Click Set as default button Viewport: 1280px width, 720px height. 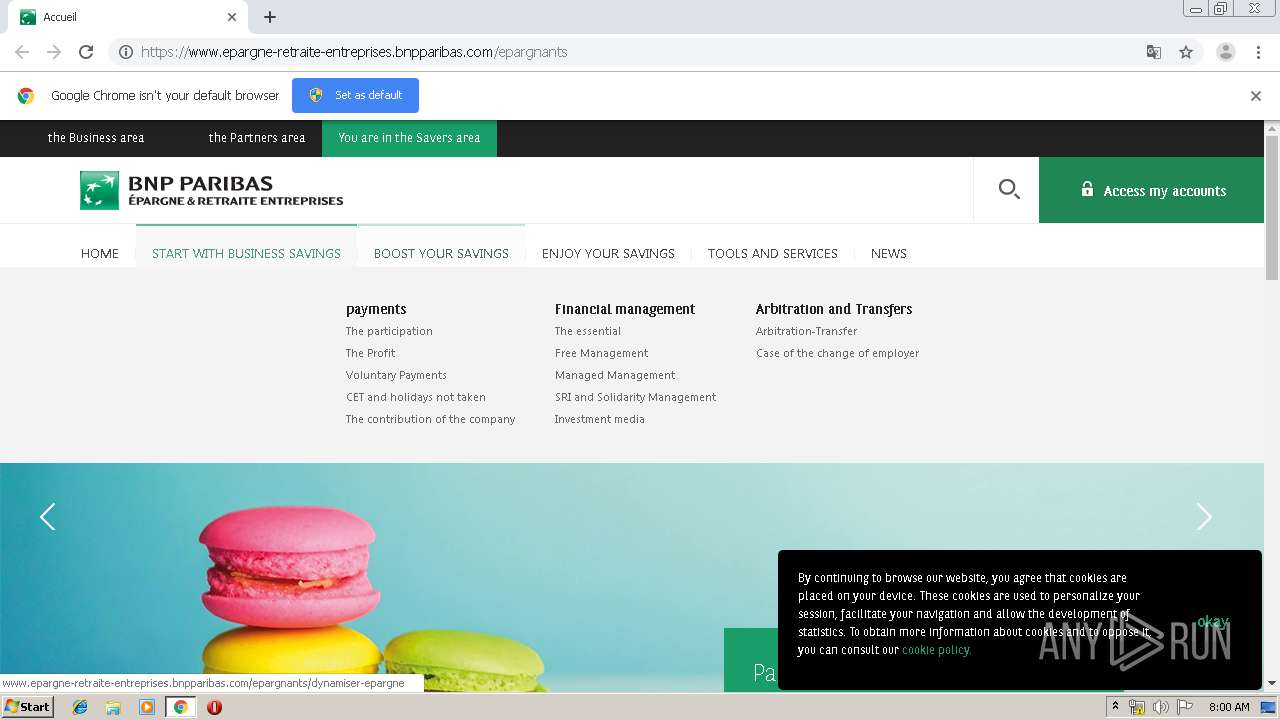coord(355,95)
